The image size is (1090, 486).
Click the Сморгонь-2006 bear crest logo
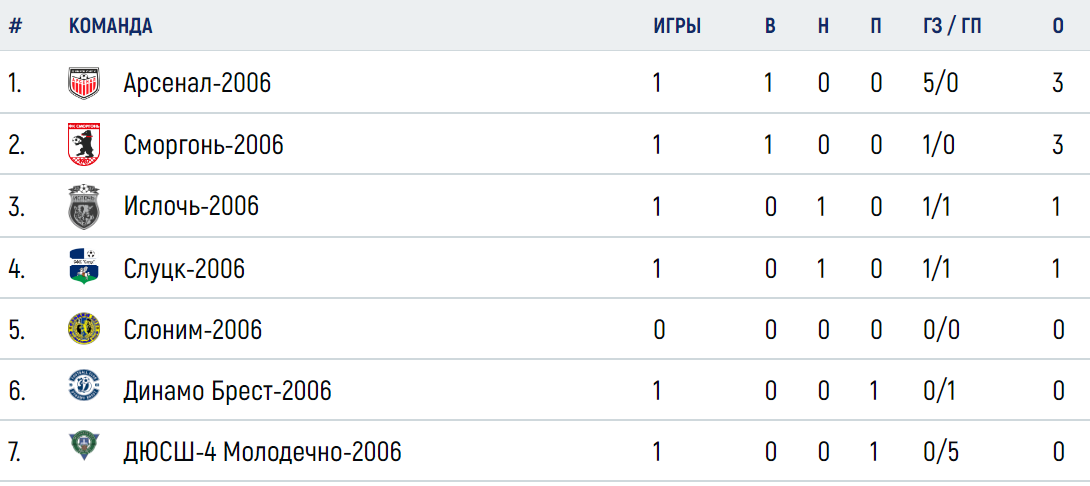tap(84, 145)
